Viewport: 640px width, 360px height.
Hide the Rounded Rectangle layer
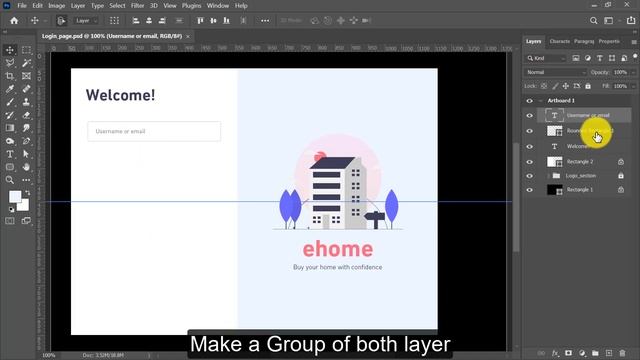(529, 131)
